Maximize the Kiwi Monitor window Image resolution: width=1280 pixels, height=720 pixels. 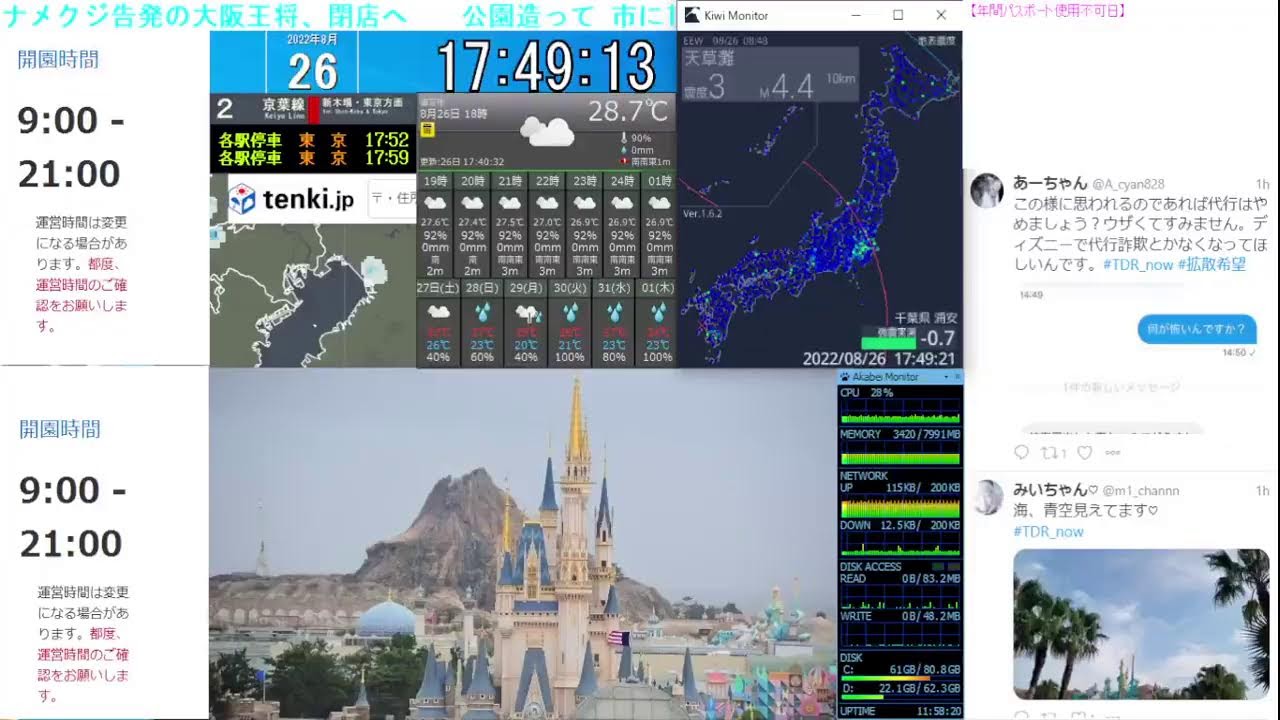tap(898, 15)
